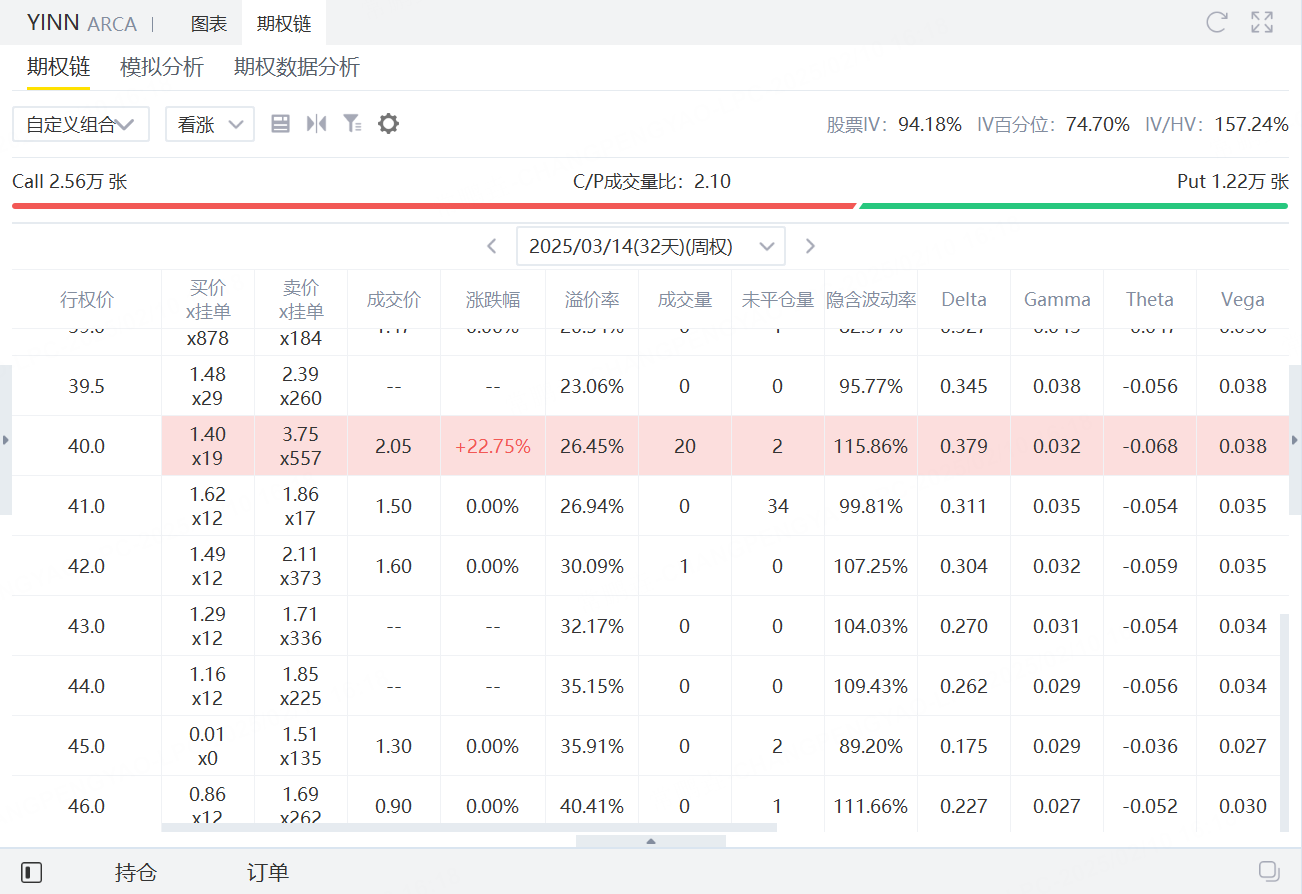The image size is (1302, 894).
Task: Select the 40.0 strike price row
Action: click(x=651, y=446)
